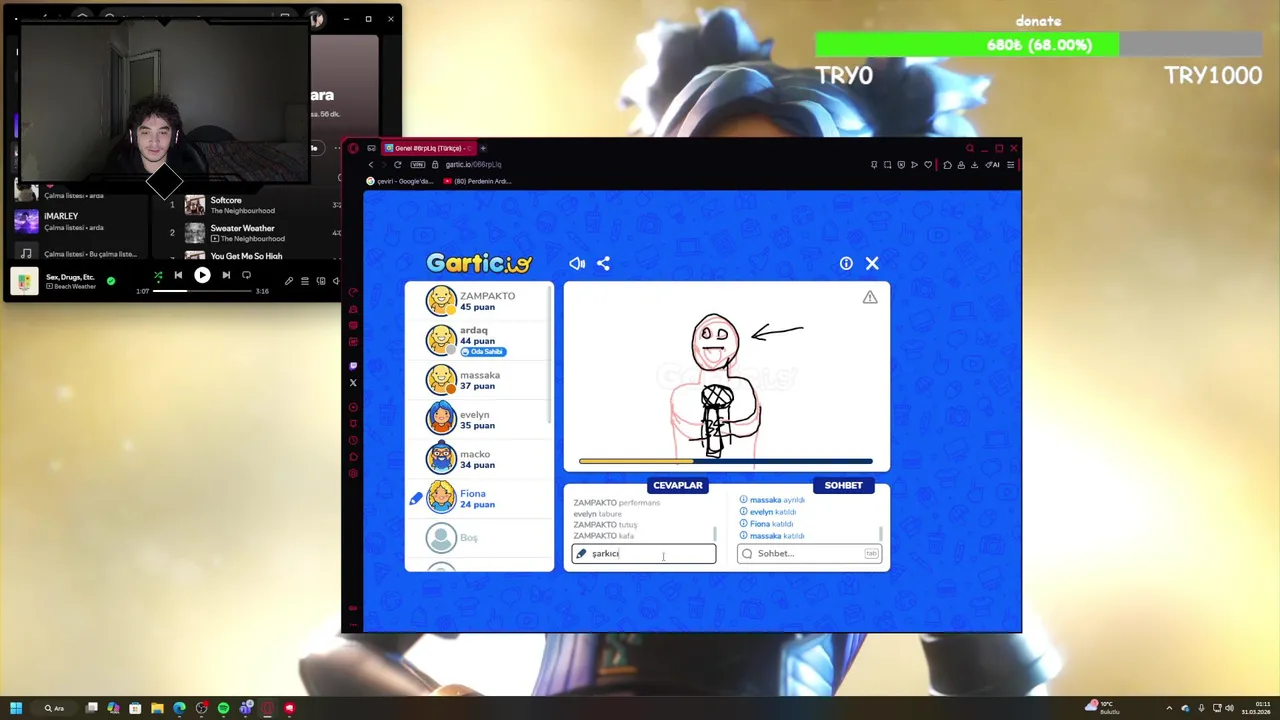
Task: Skip to previous track in Spotify
Action: tap(178, 275)
